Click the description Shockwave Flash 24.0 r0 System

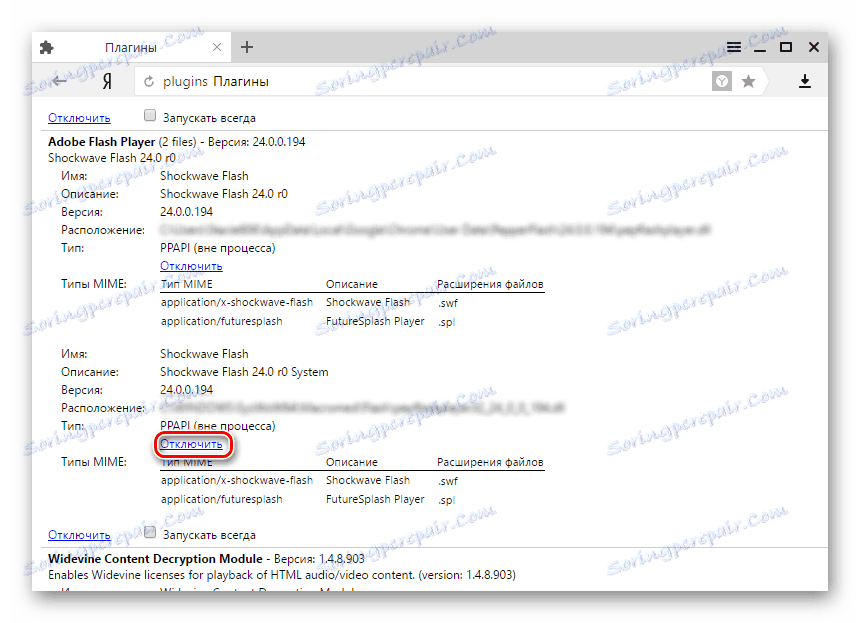click(244, 372)
